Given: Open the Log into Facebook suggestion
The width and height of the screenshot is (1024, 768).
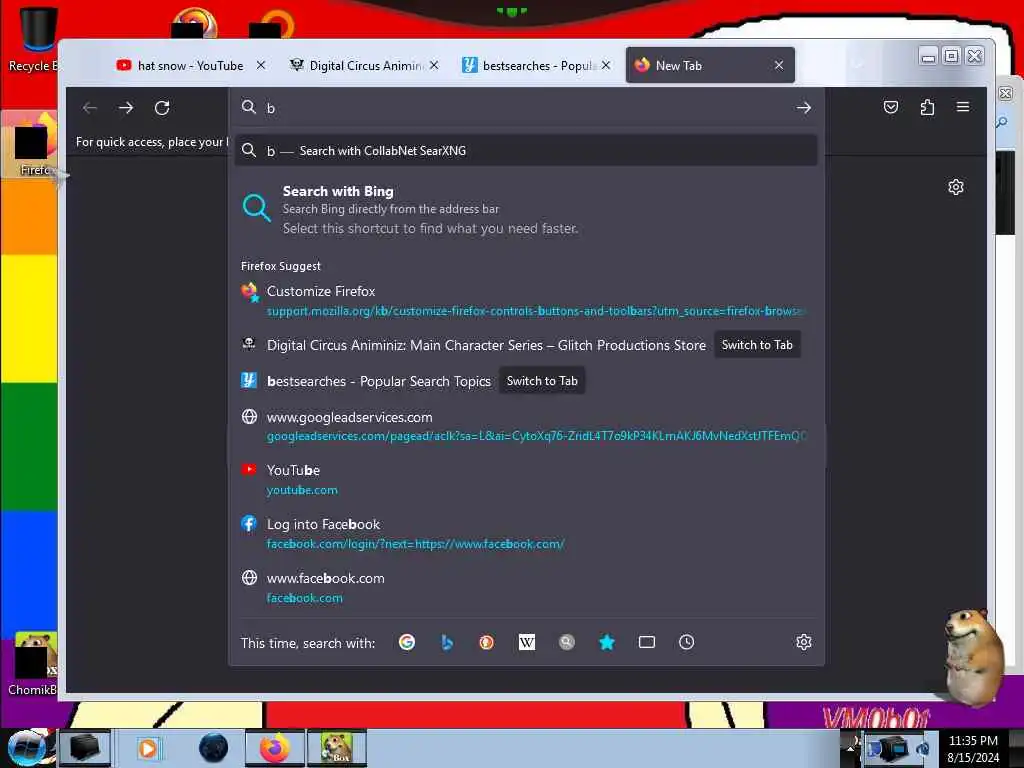Looking at the screenshot, I should pos(526,534).
